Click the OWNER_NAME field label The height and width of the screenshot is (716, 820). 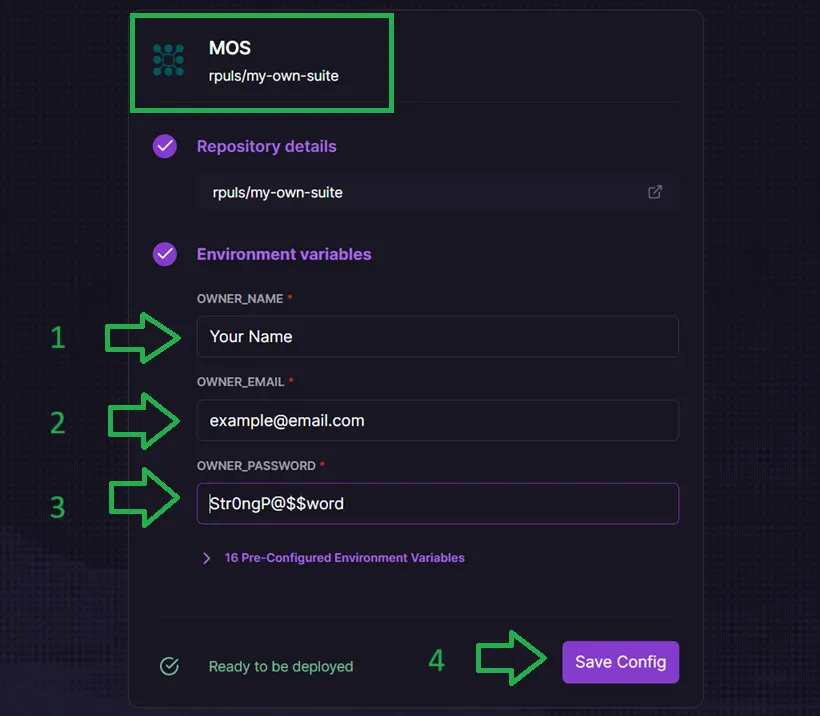(x=241, y=299)
